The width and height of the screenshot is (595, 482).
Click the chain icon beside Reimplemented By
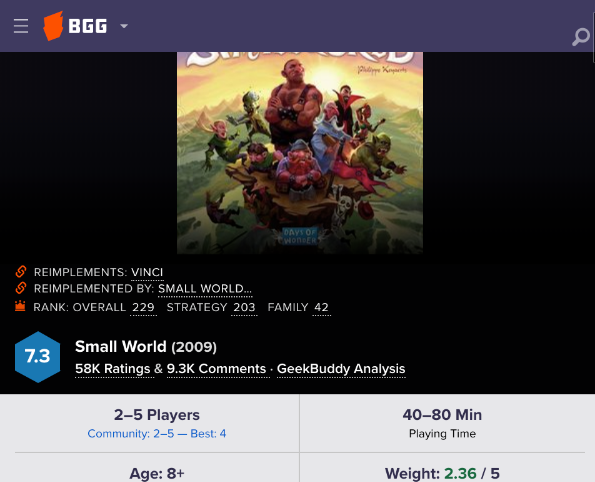pyautogui.click(x=21, y=288)
